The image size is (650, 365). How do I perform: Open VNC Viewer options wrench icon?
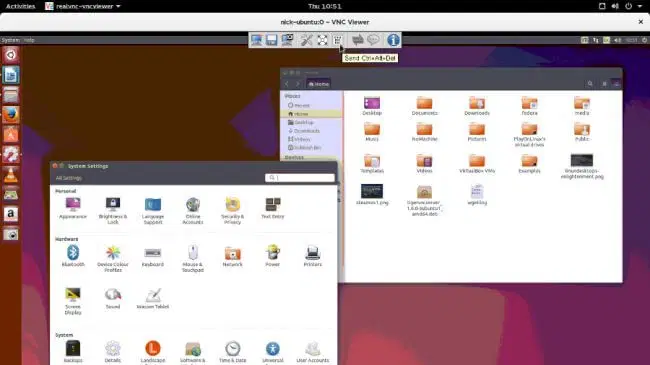(306, 40)
